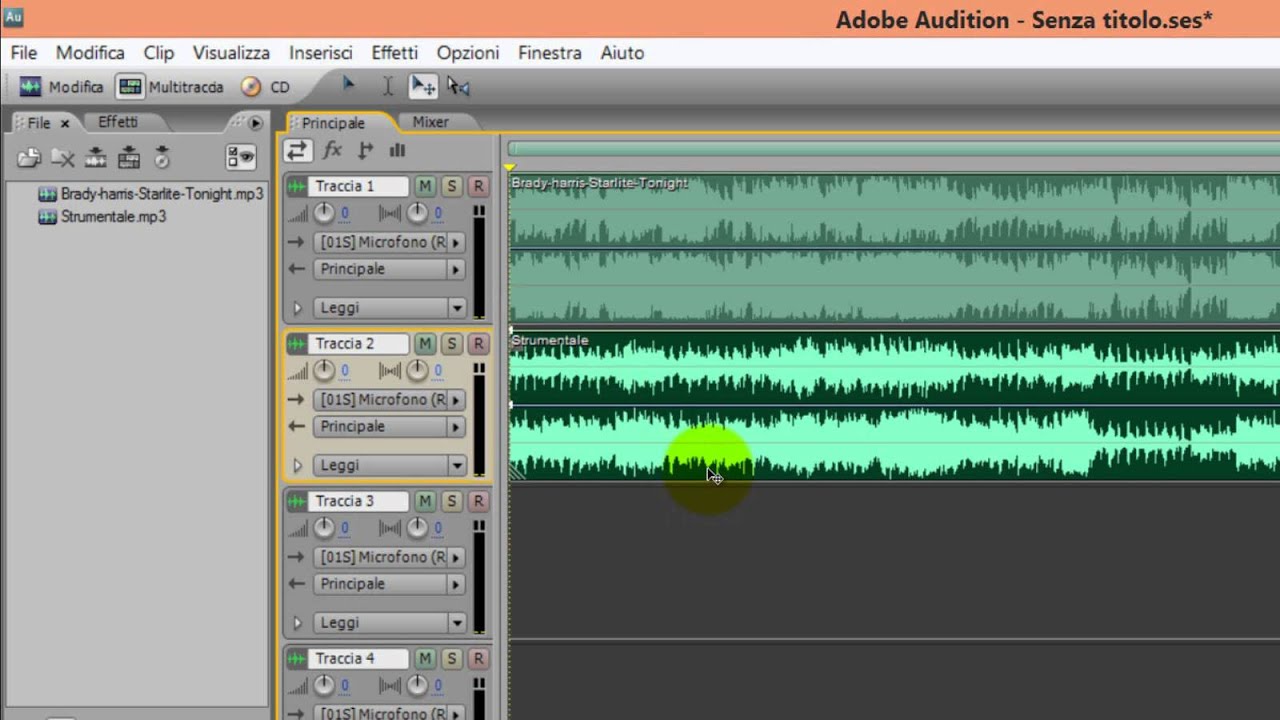Close the File panel tab
Image resolution: width=1280 pixels, height=720 pixels.
[65, 123]
